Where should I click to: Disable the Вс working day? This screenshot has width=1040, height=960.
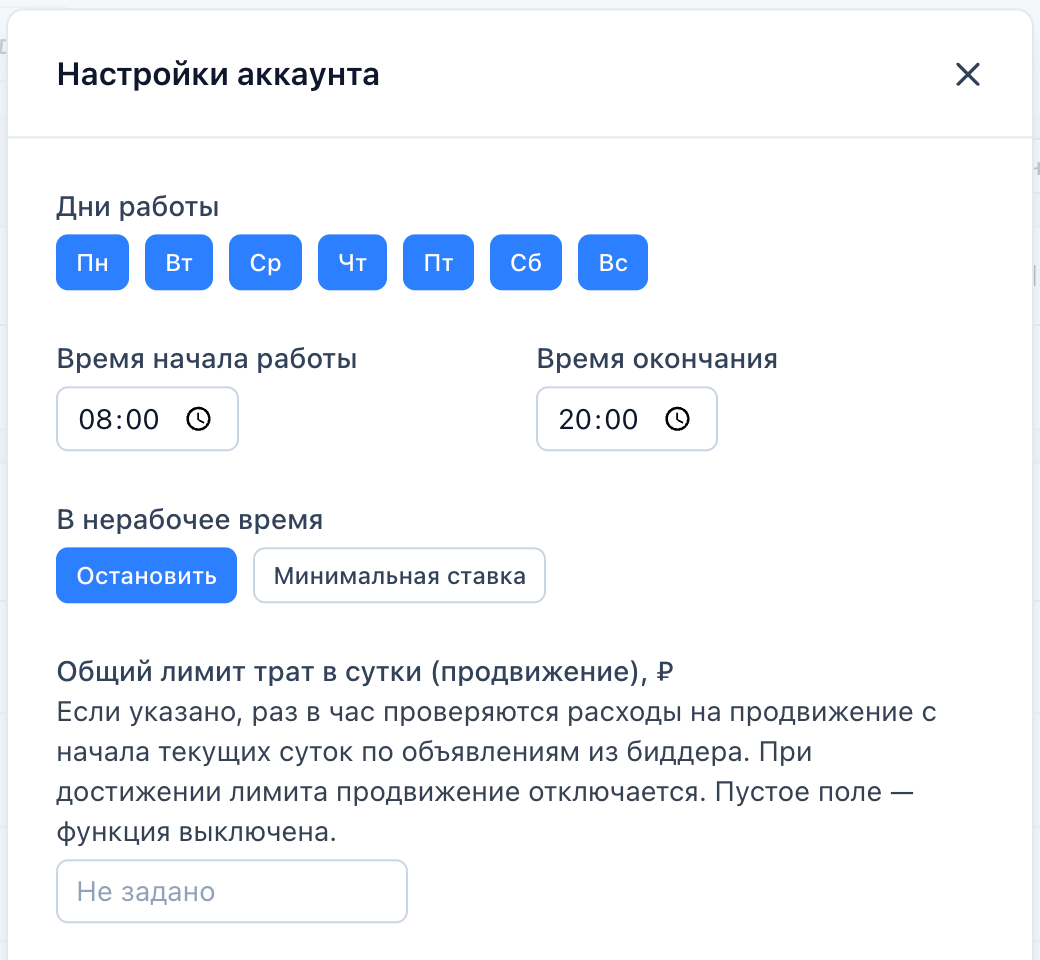[x=613, y=262]
